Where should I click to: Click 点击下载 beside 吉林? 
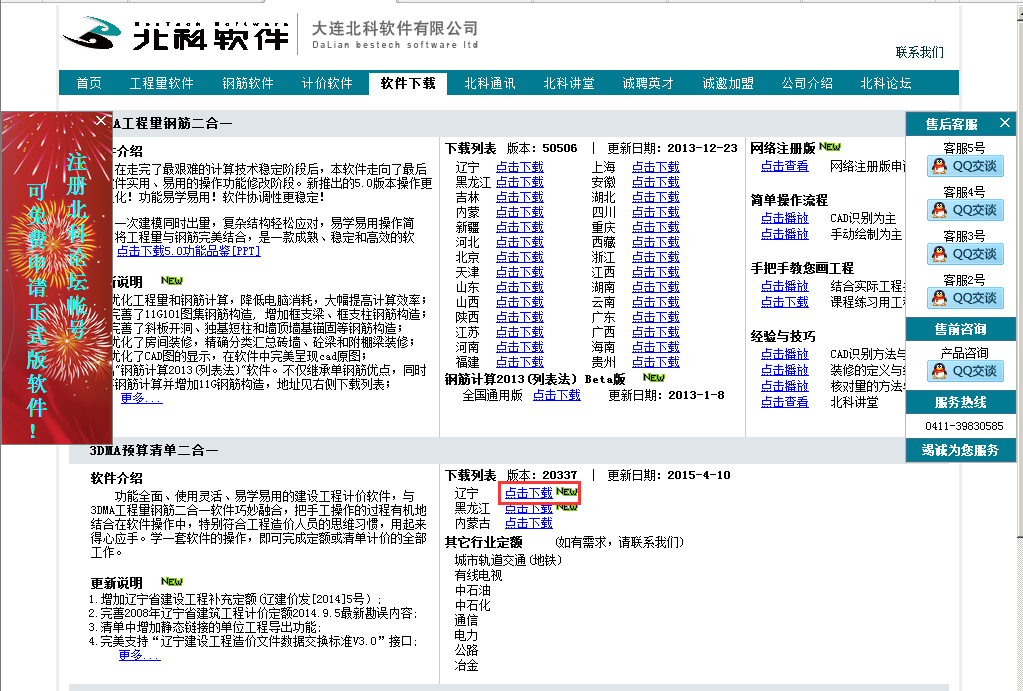[519, 197]
